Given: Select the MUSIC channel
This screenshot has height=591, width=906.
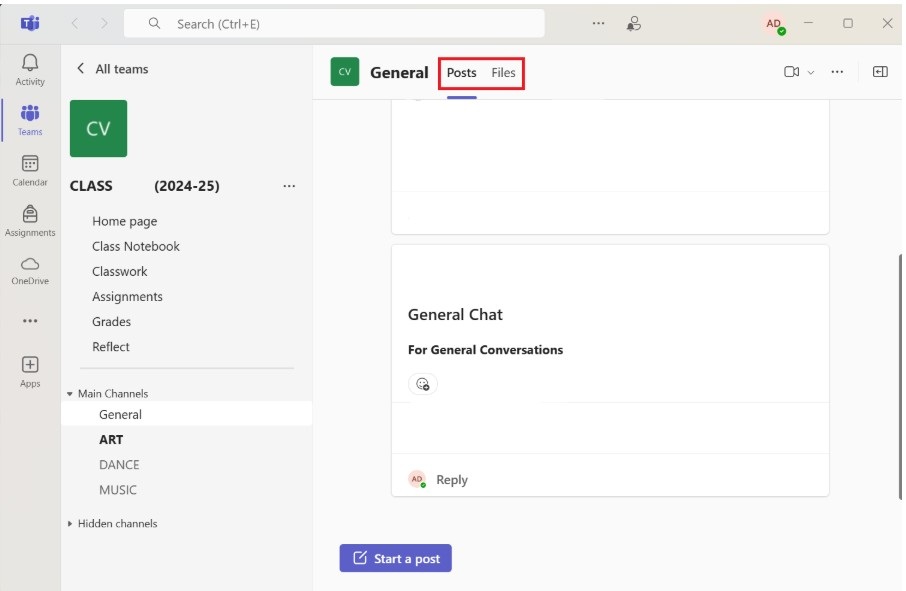Looking at the screenshot, I should tap(118, 490).
